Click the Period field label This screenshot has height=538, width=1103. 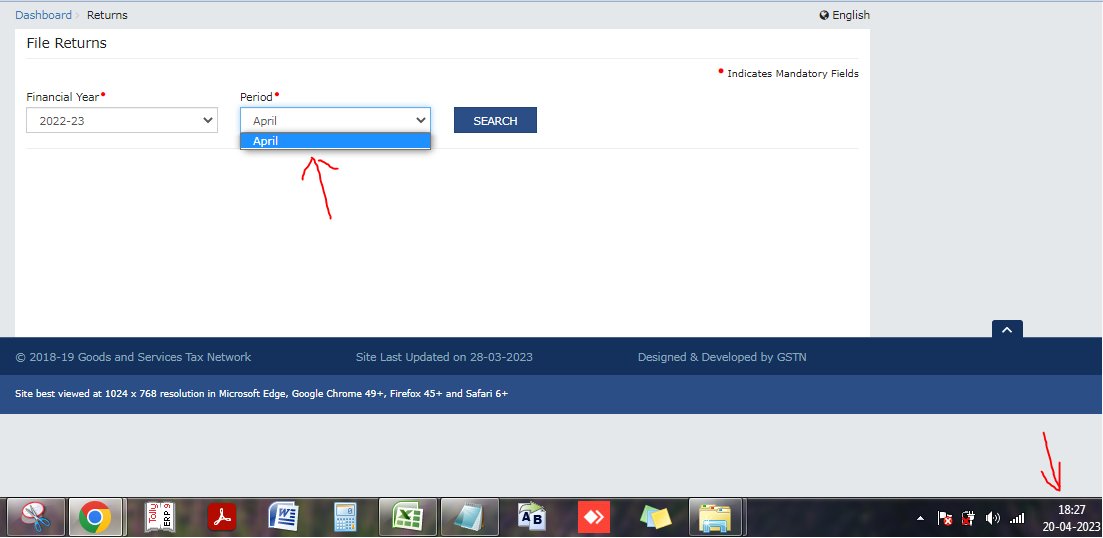256,97
